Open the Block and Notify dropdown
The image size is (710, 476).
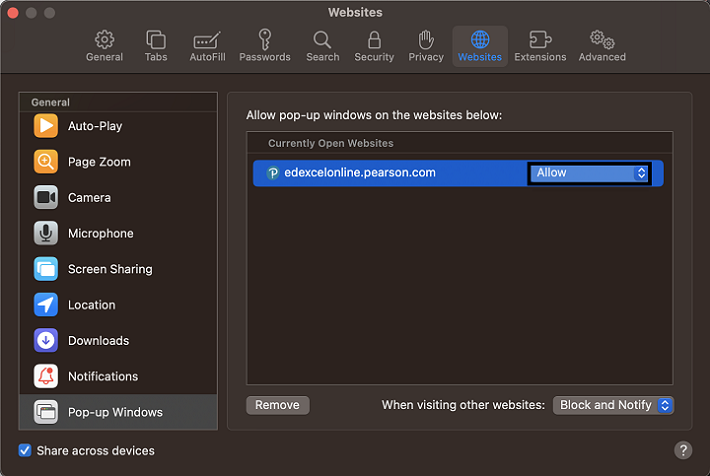click(x=613, y=405)
